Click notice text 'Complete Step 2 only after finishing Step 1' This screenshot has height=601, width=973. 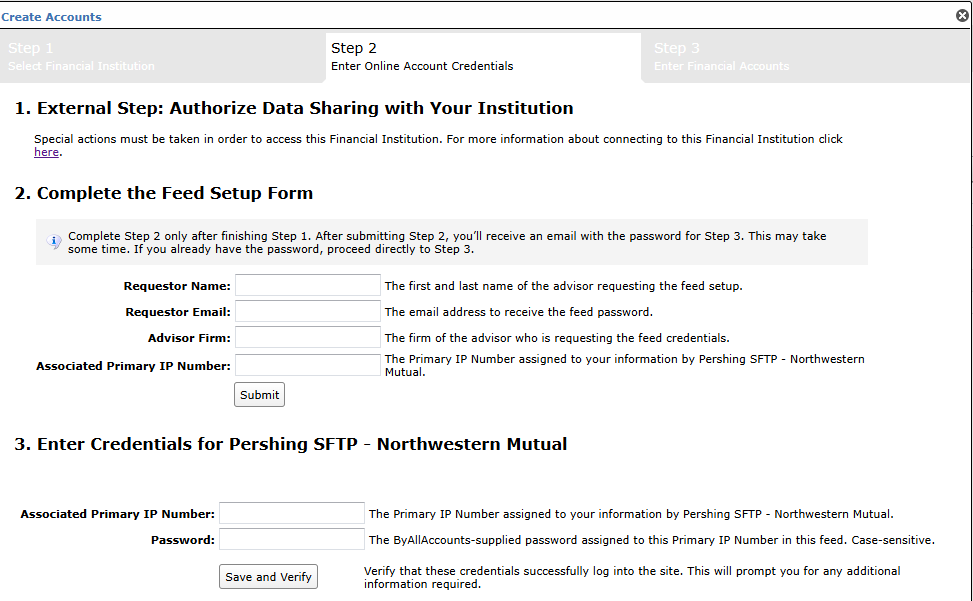click(x=447, y=243)
